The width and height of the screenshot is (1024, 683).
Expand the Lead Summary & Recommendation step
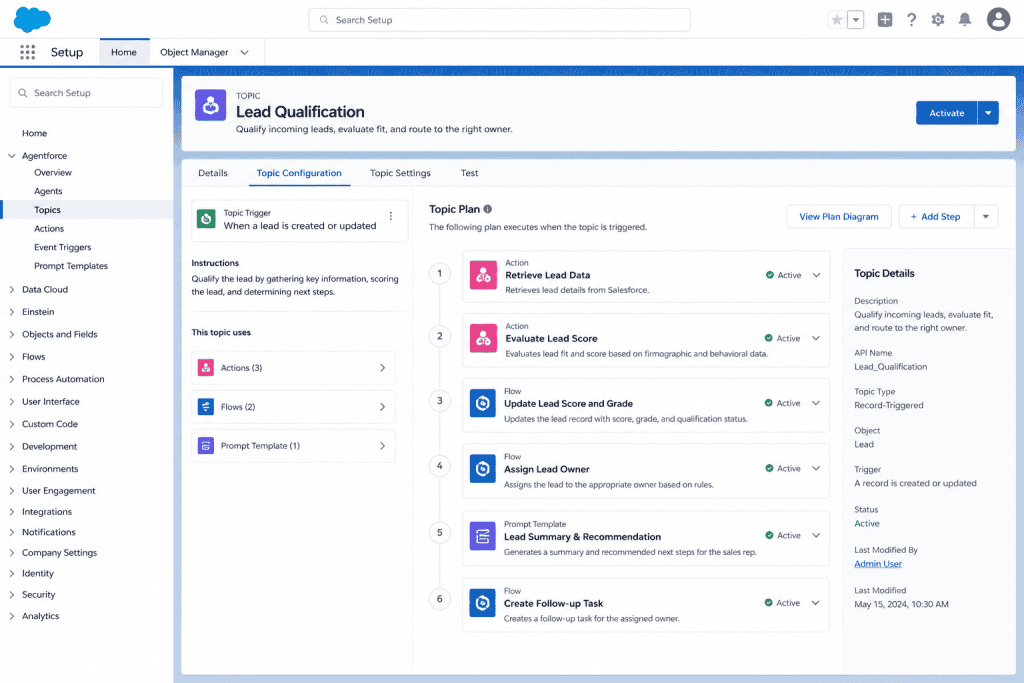click(x=816, y=535)
